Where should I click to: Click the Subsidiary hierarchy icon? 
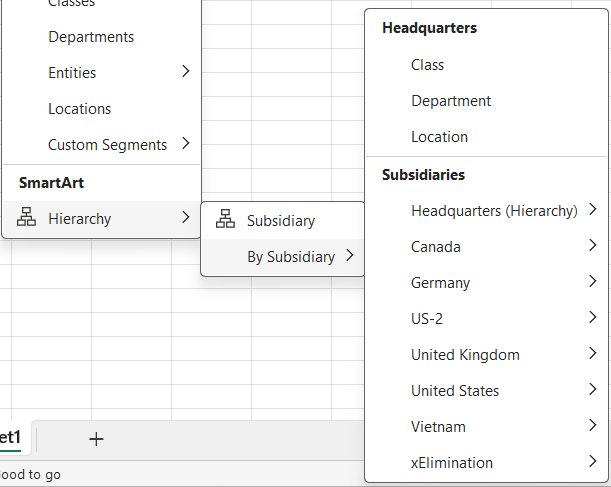225,221
